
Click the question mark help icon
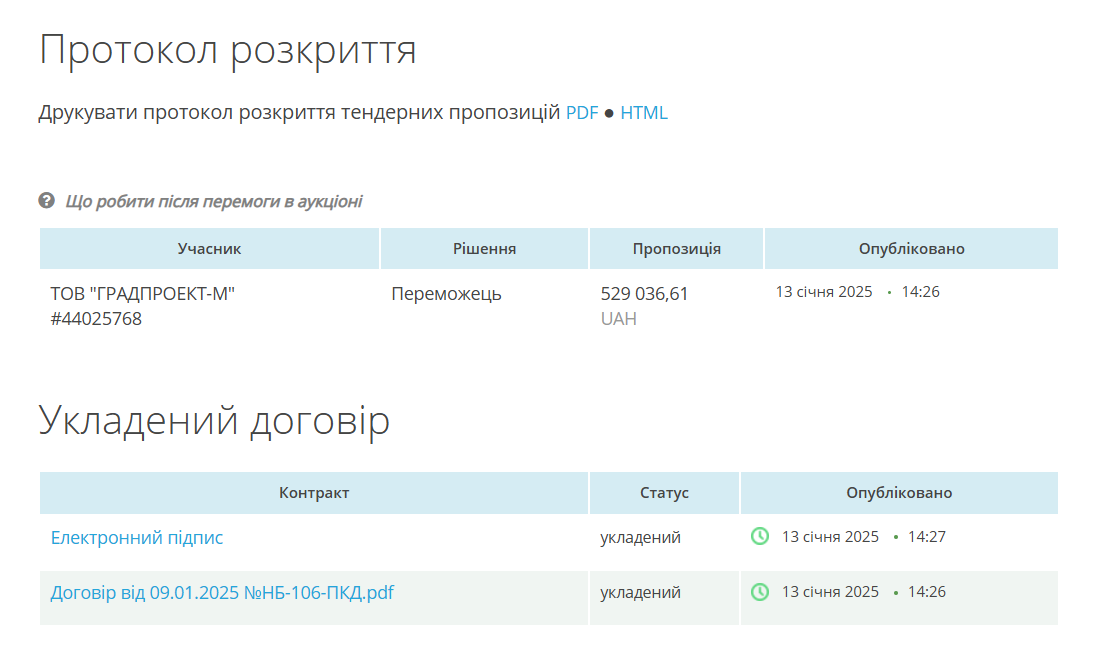point(46,201)
